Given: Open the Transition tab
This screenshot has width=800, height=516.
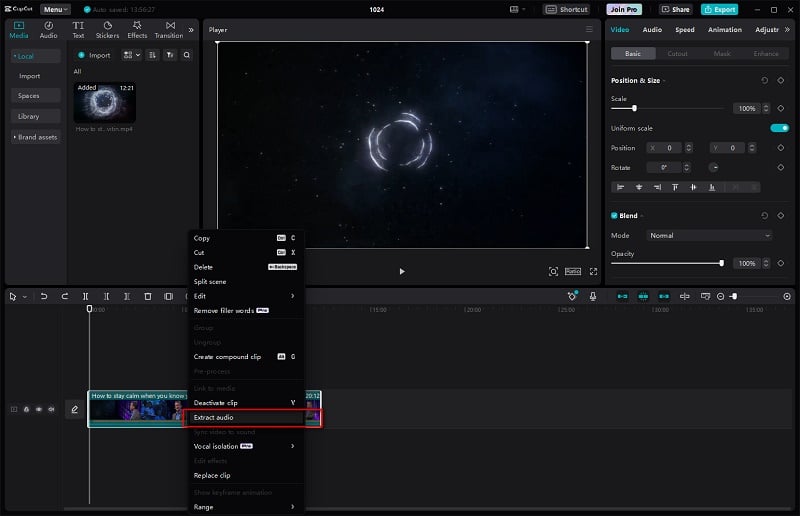Looking at the screenshot, I should tap(169, 30).
